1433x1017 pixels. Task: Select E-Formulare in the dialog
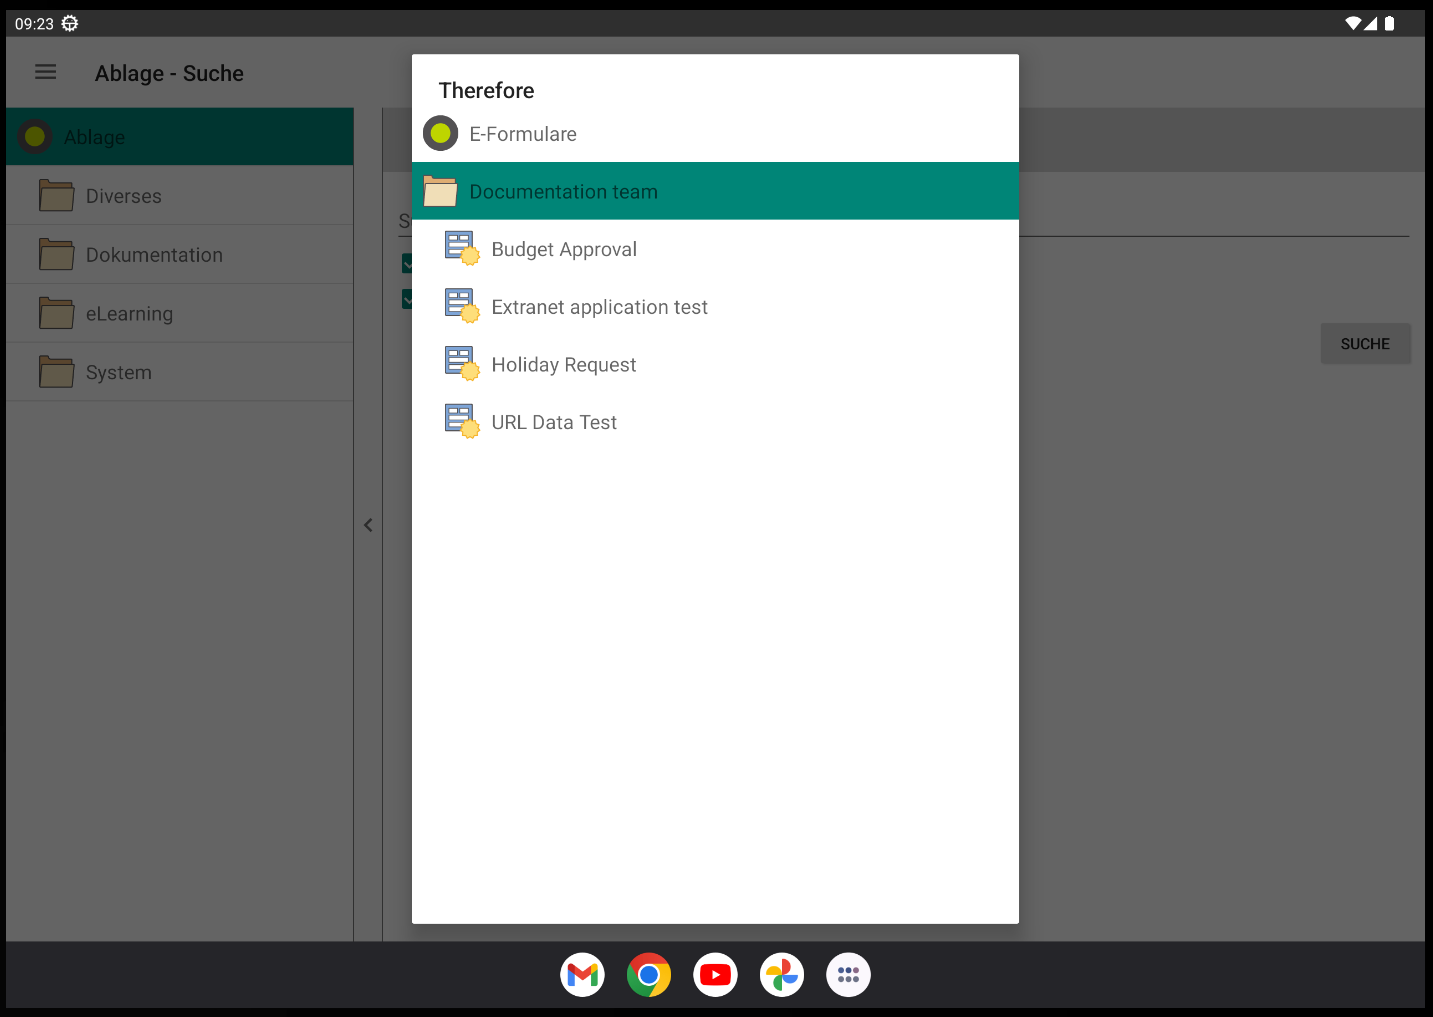tap(715, 134)
